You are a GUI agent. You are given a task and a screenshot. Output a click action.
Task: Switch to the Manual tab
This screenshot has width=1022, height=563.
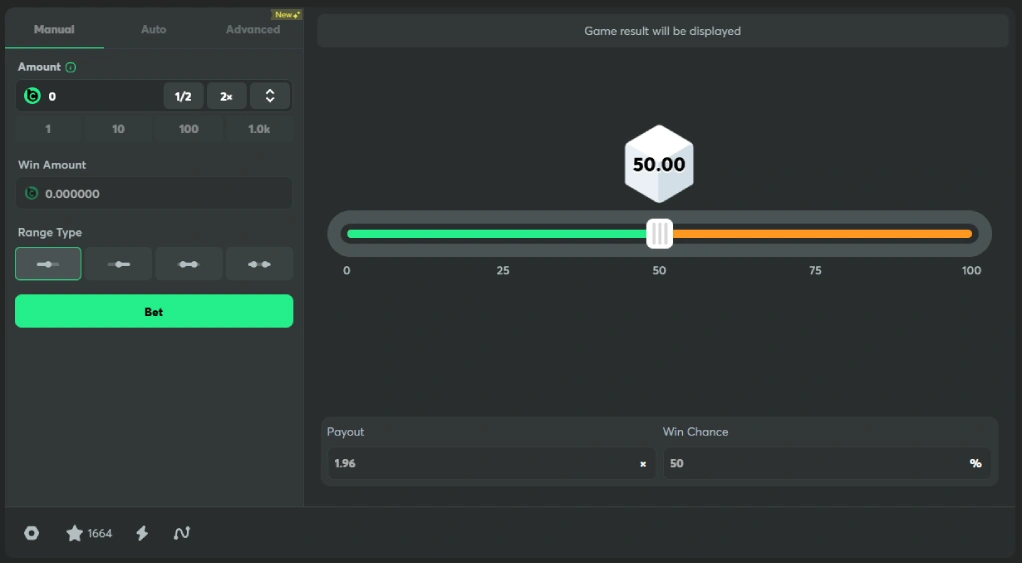click(x=54, y=29)
